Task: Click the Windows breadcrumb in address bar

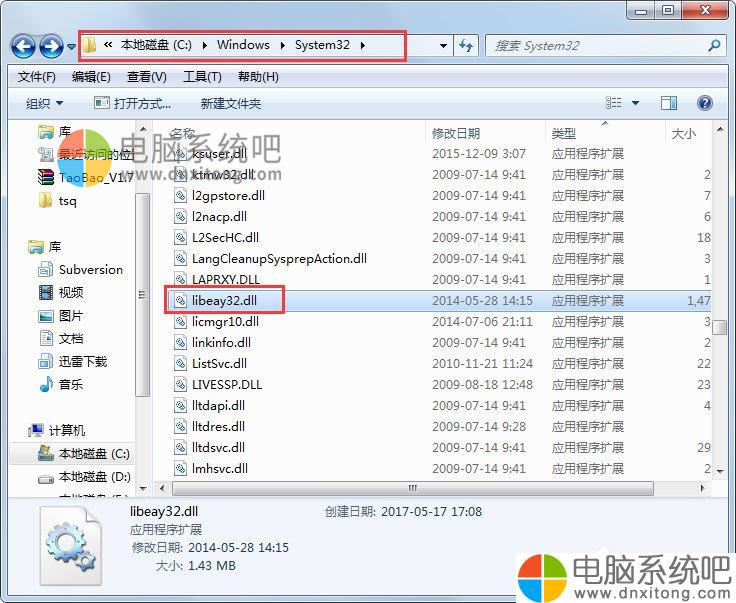Action: click(243, 45)
